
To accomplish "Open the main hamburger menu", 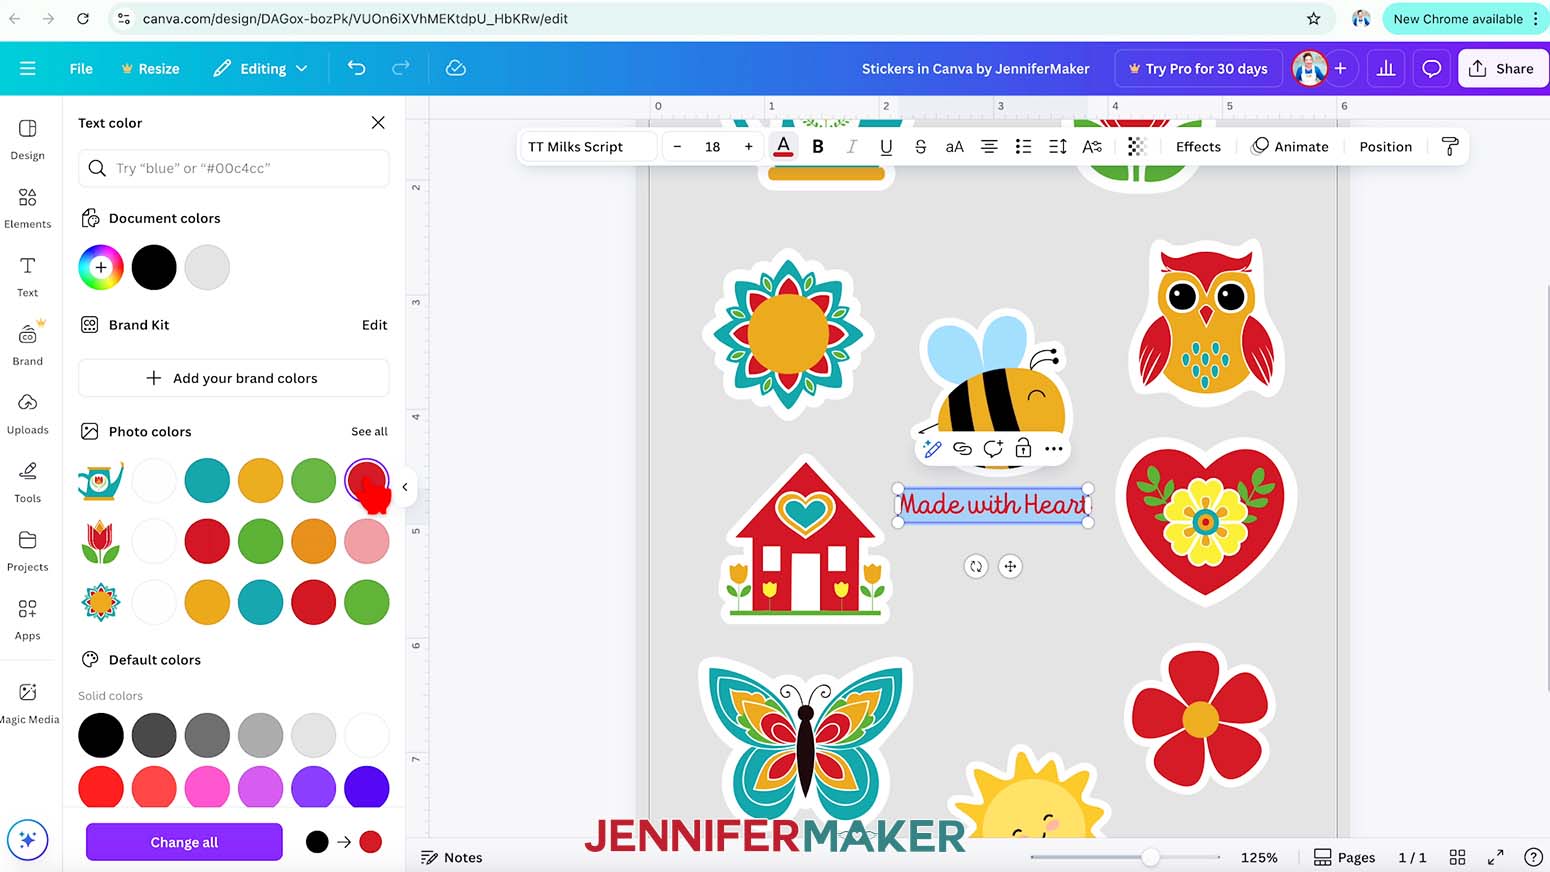I will pos(27,68).
